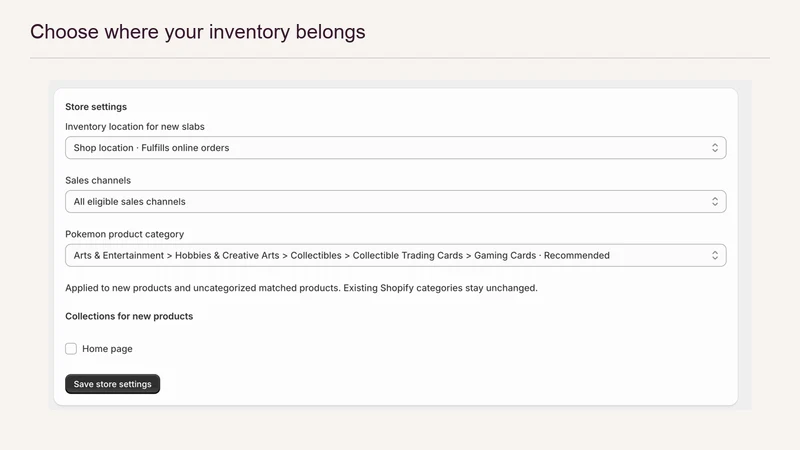The width and height of the screenshot is (800, 450).
Task: Click the 'Collections for new products' heading
Action: [x=129, y=316]
